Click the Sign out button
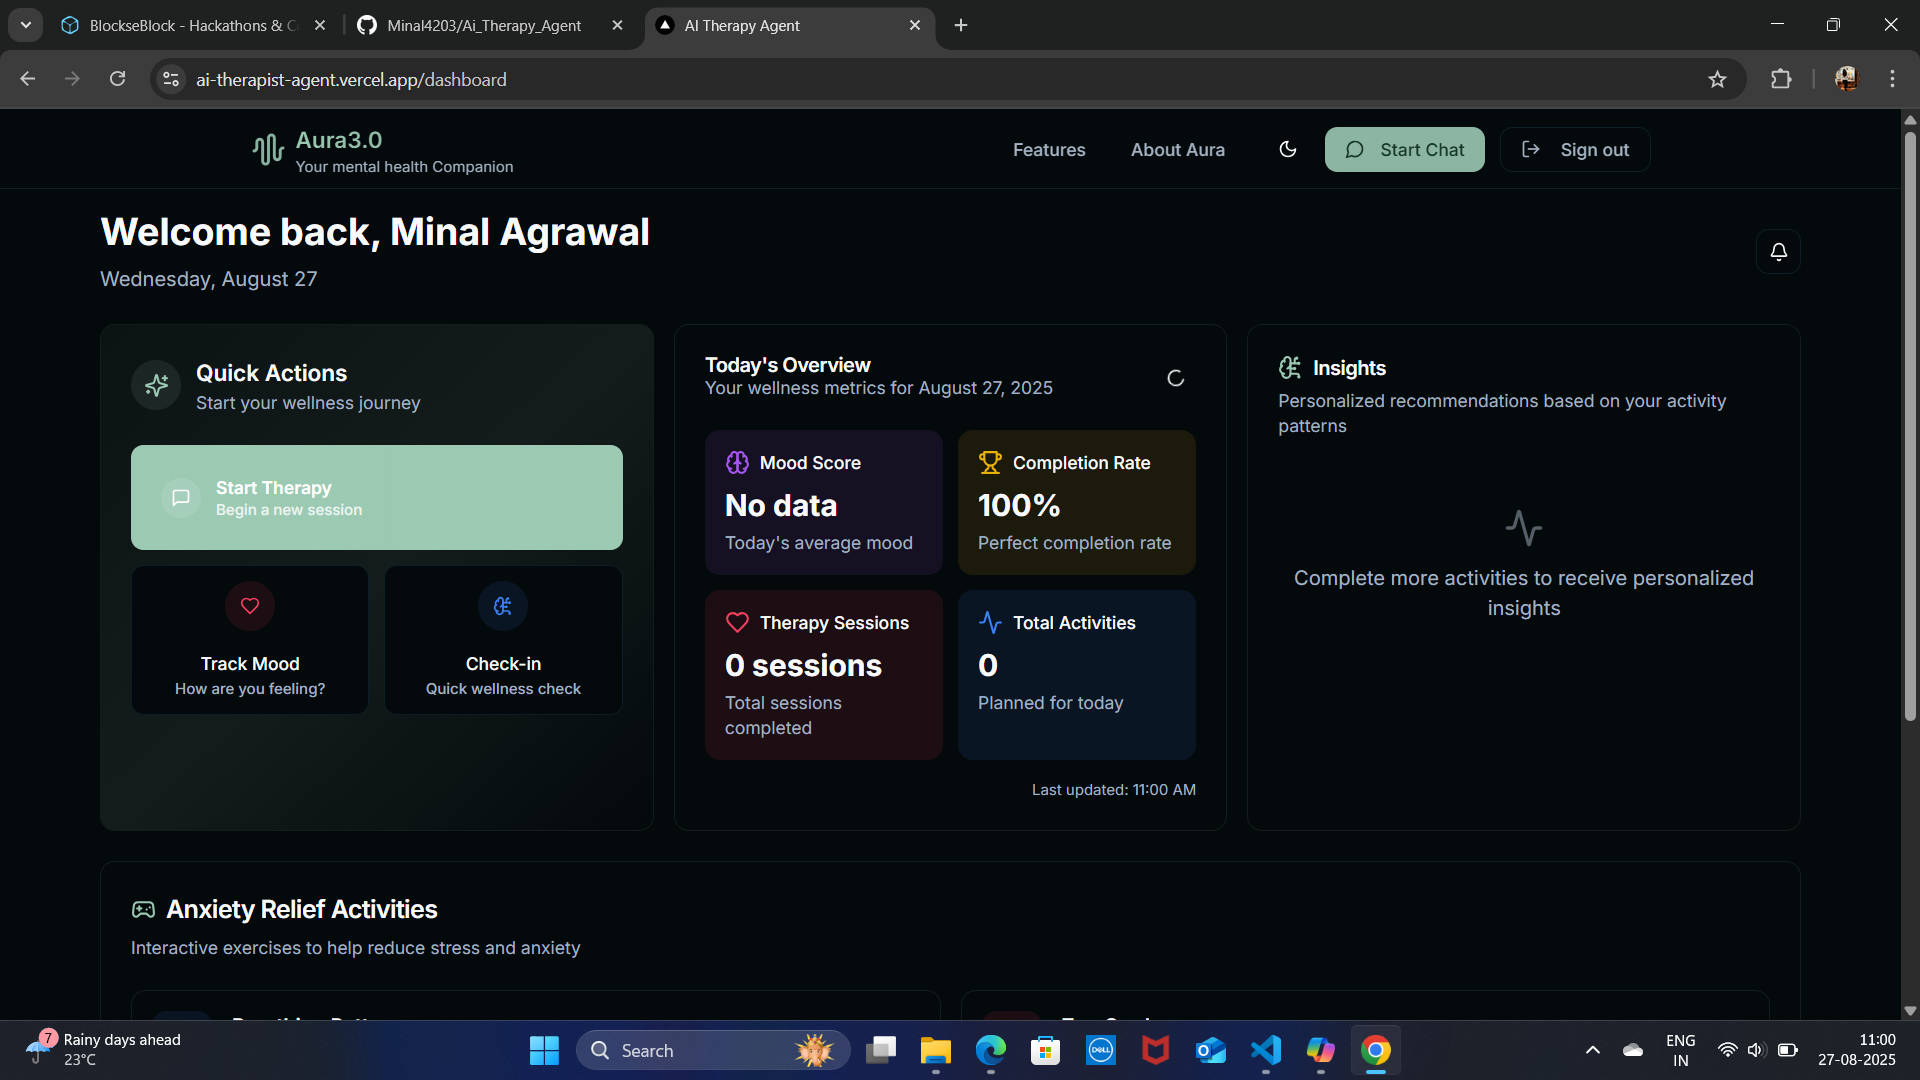The height and width of the screenshot is (1080, 1920). coord(1575,149)
